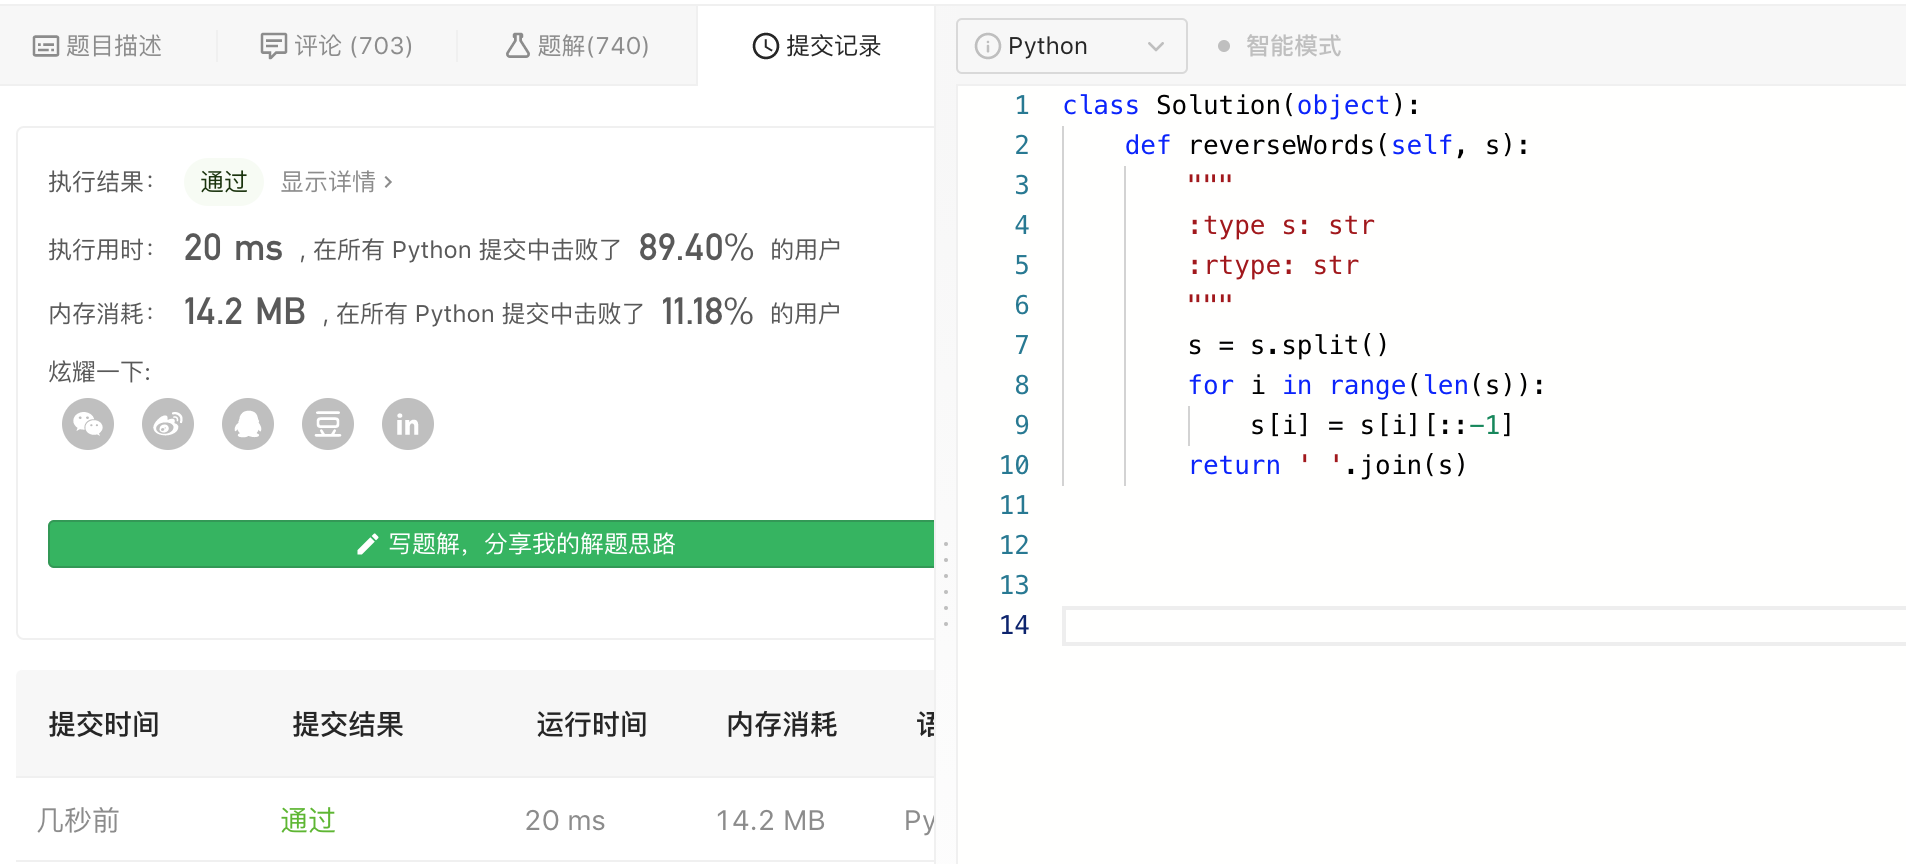Click the 'return' line of code
1906x864 pixels.
pyautogui.click(x=1327, y=465)
